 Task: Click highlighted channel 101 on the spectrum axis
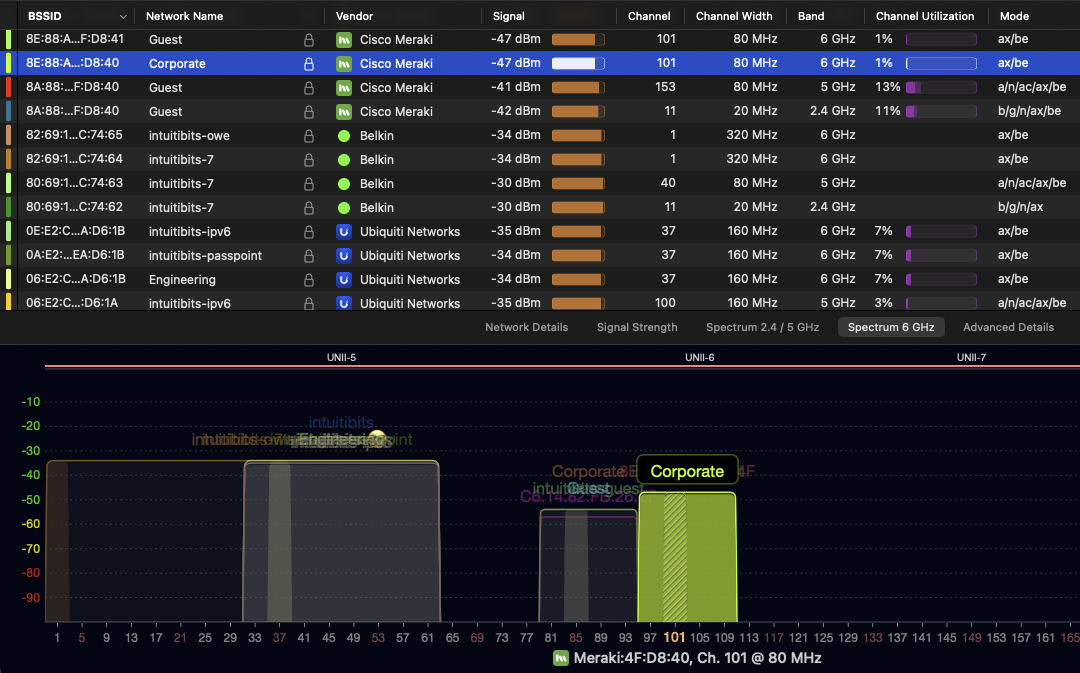tap(674, 638)
